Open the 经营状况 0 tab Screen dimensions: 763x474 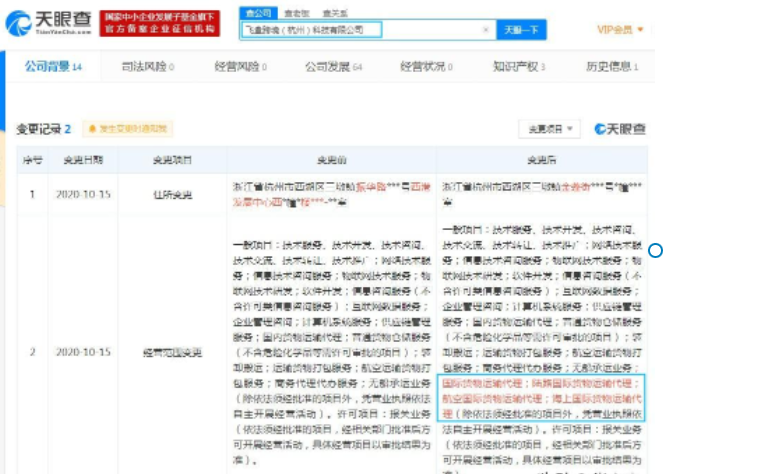pos(426,67)
